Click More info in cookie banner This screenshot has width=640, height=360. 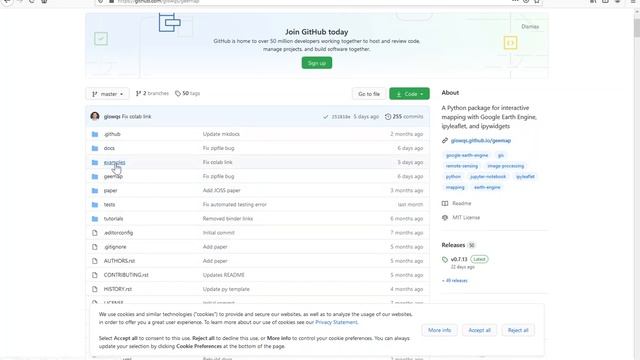coord(440,330)
